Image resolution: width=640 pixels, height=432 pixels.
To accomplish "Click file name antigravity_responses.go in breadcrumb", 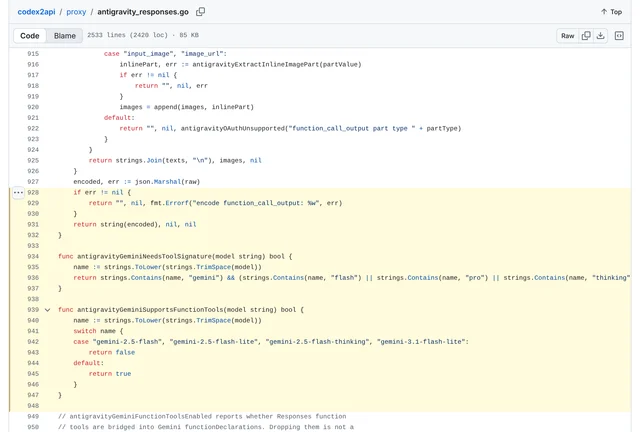I will point(143,12).
